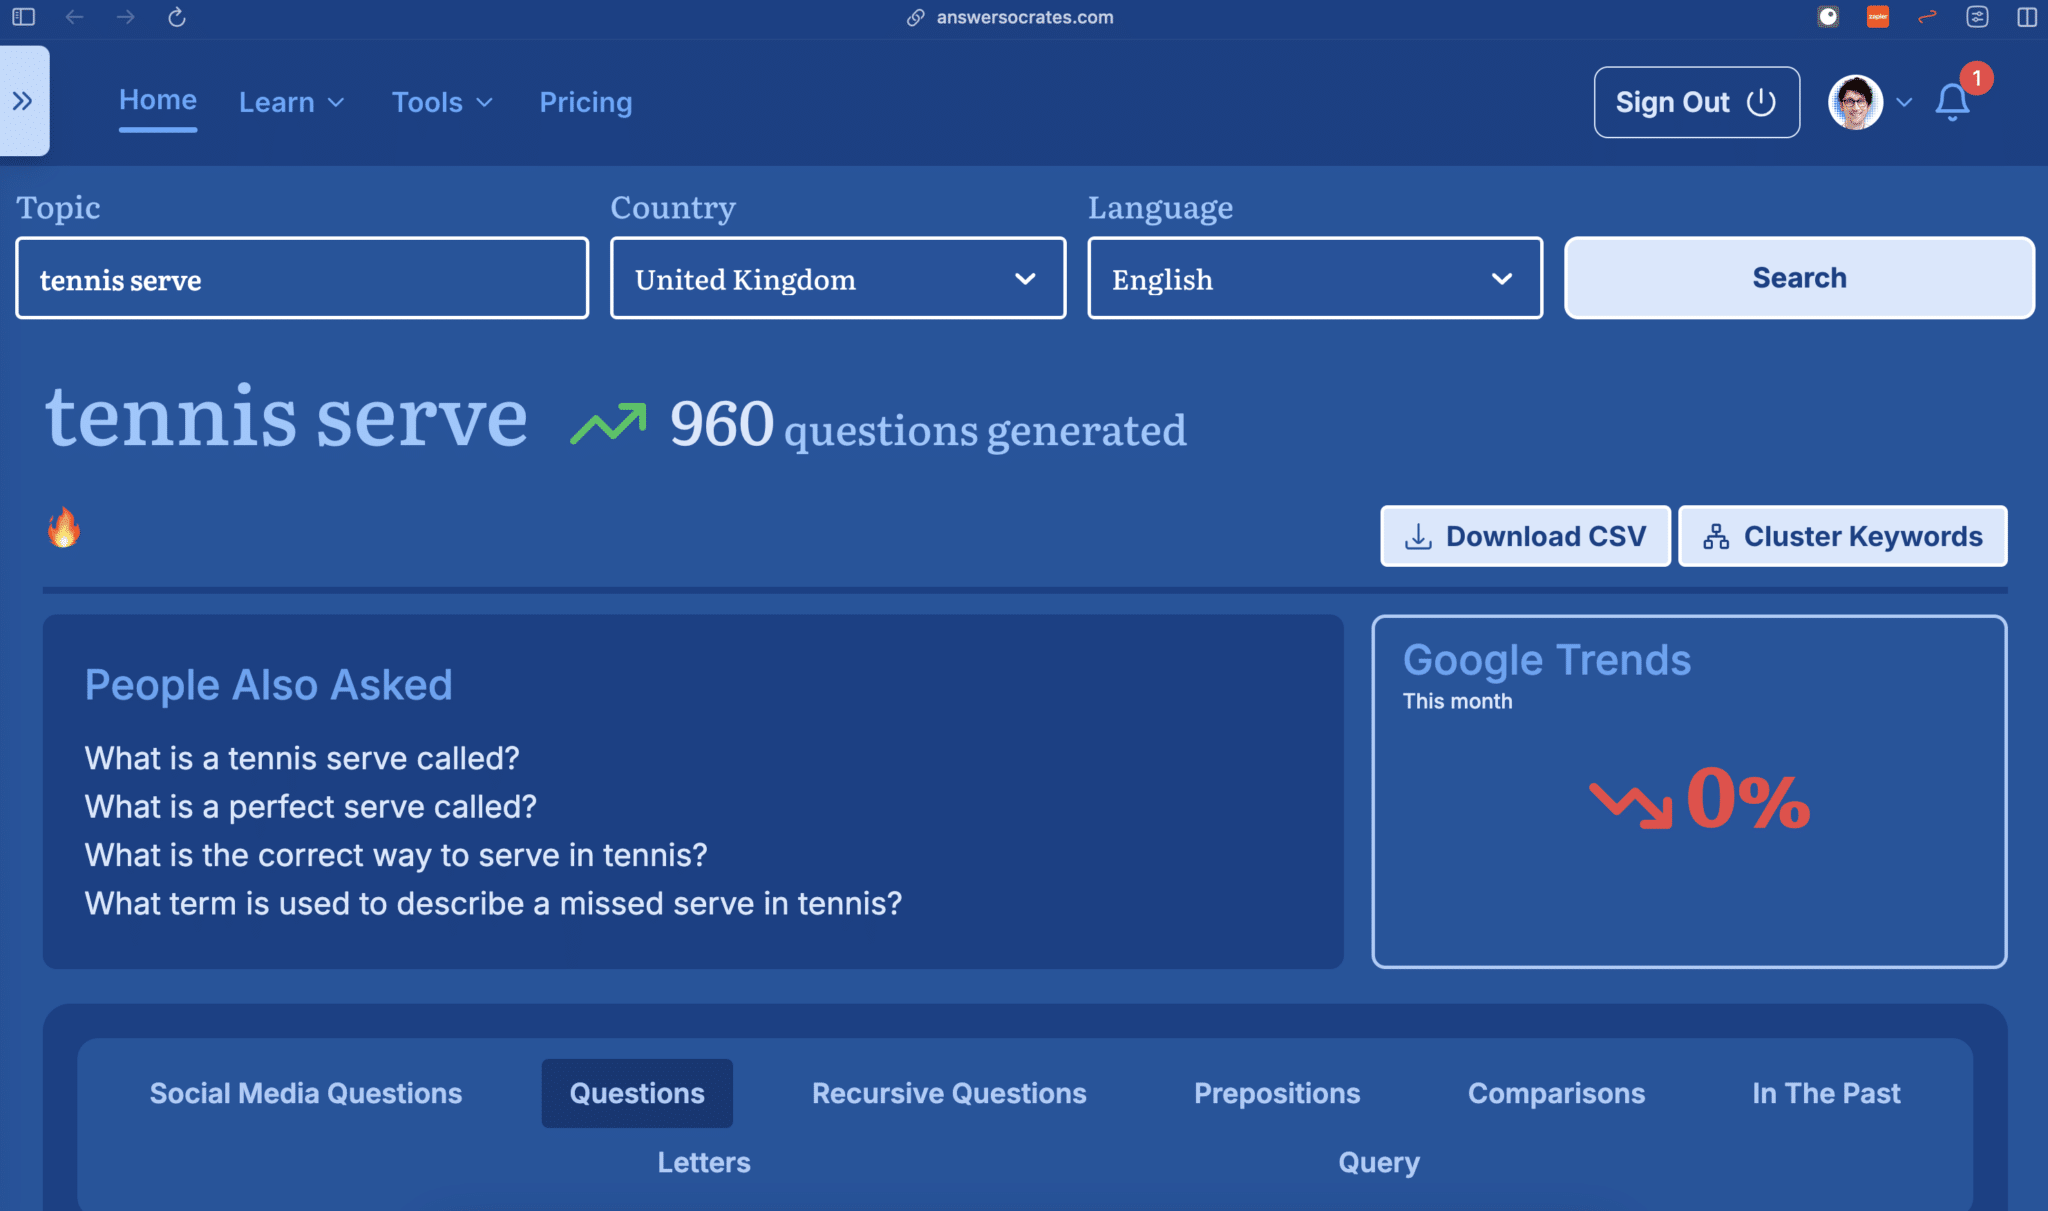Screen dimensions: 2048x1211
Task: Go forward with the browser forward arrow
Action: [x=126, y=17]
